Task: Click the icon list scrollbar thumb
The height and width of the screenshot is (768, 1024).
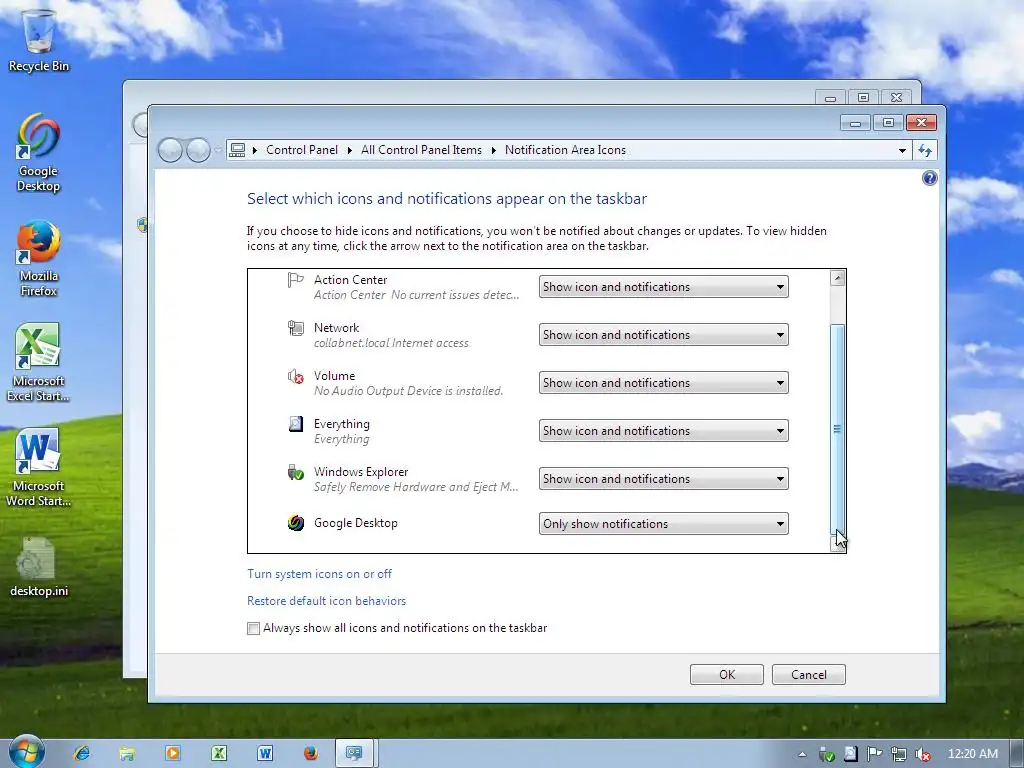Action: click(x=837, y=429)
